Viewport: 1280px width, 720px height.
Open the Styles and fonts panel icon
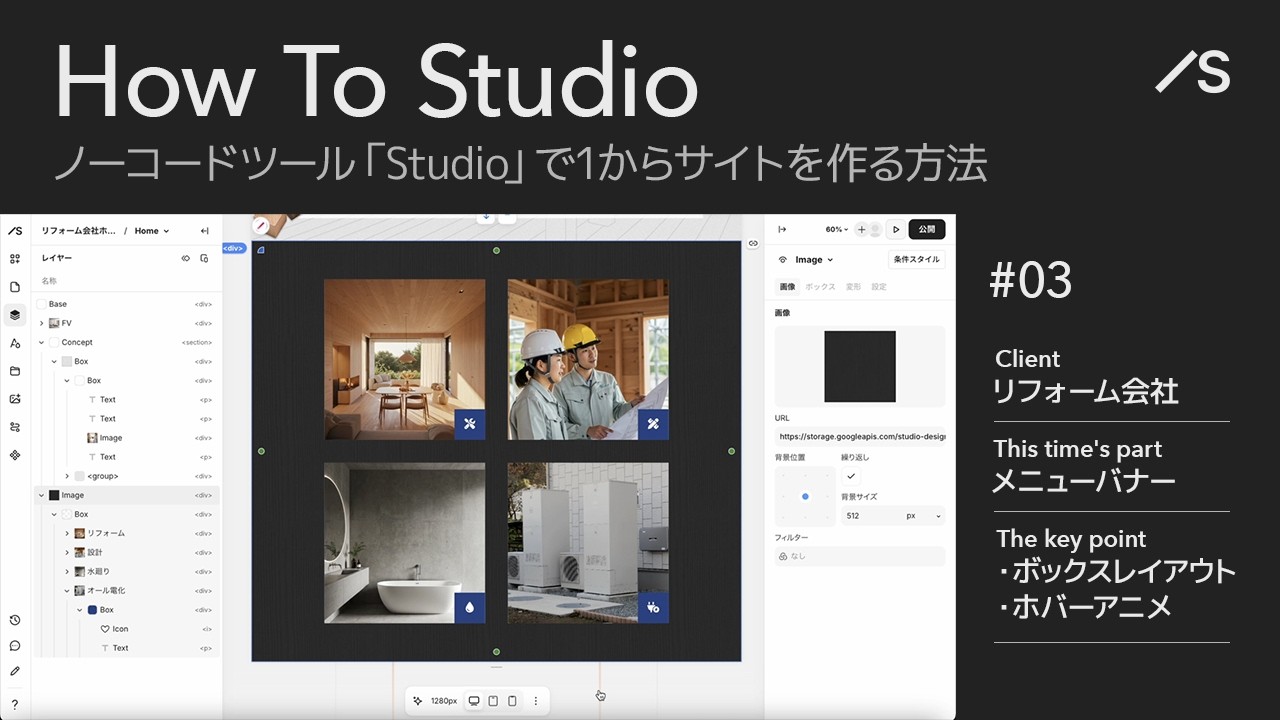tap(15, 343)
